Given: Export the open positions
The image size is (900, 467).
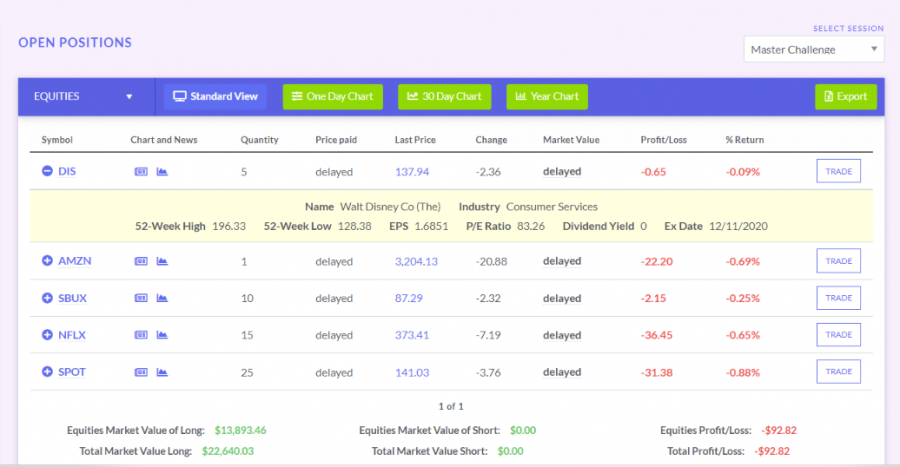Looking at the screenshot, I should coord(845,97).
